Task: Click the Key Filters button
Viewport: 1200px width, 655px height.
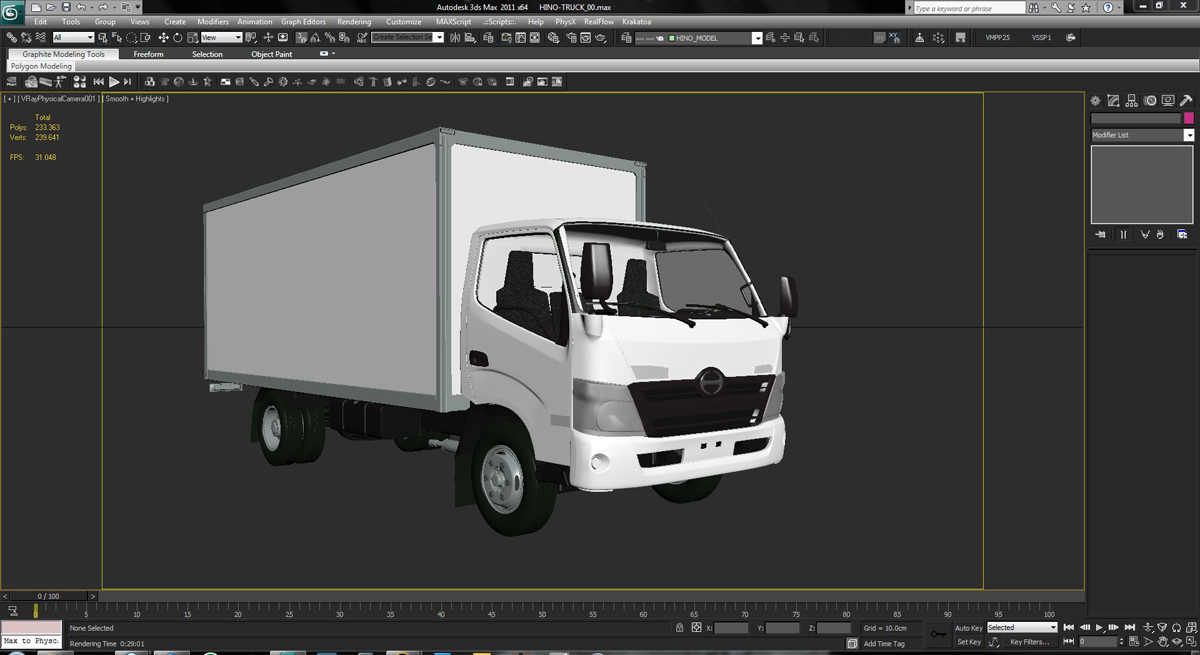Action: tap(1029, 641)
